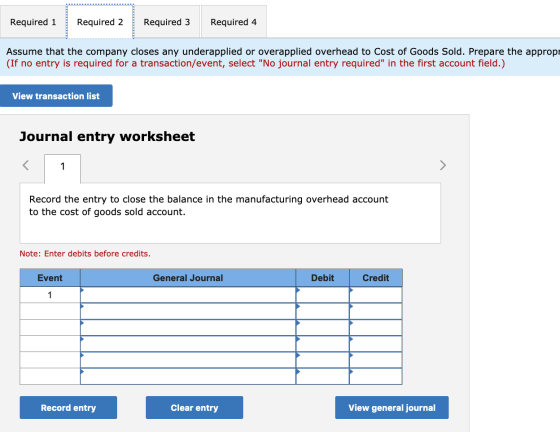Open account dropdown in first General Journal row
This screenshot has width=560, height=432.
pos(188,295)
